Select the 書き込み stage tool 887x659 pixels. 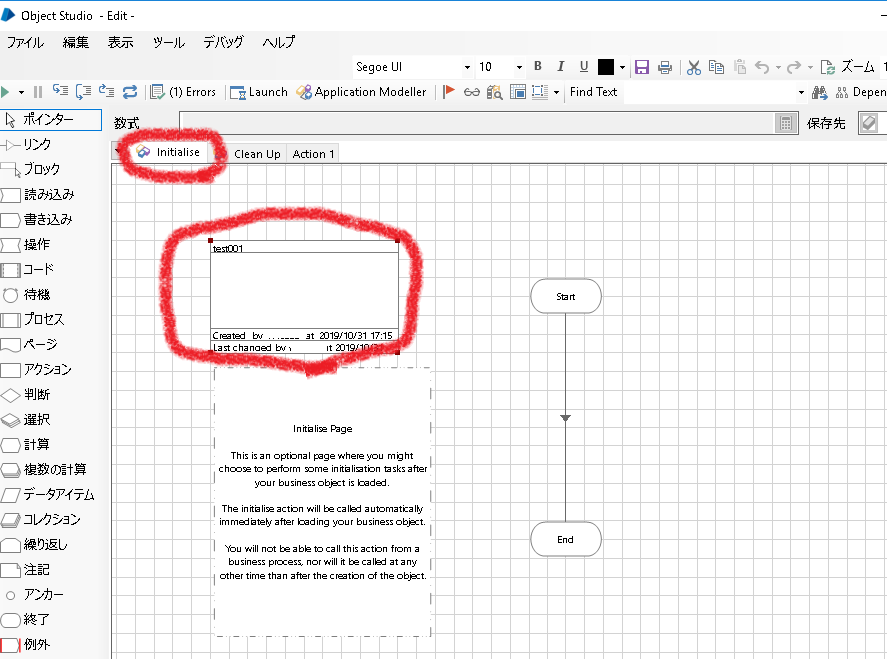[x=37, y=219]
